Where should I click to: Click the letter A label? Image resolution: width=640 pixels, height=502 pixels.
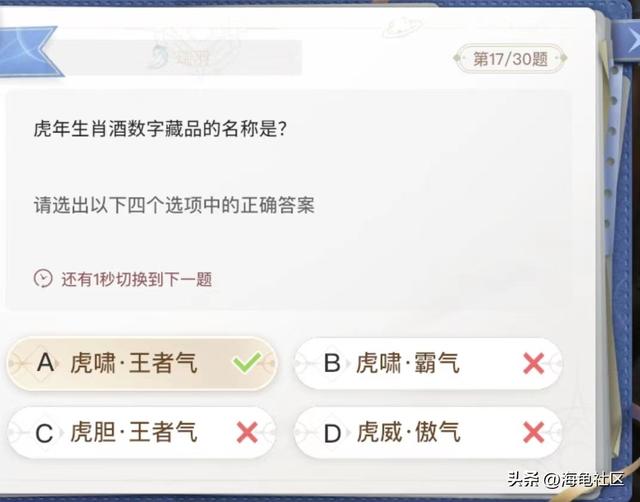tap(44, 363)
